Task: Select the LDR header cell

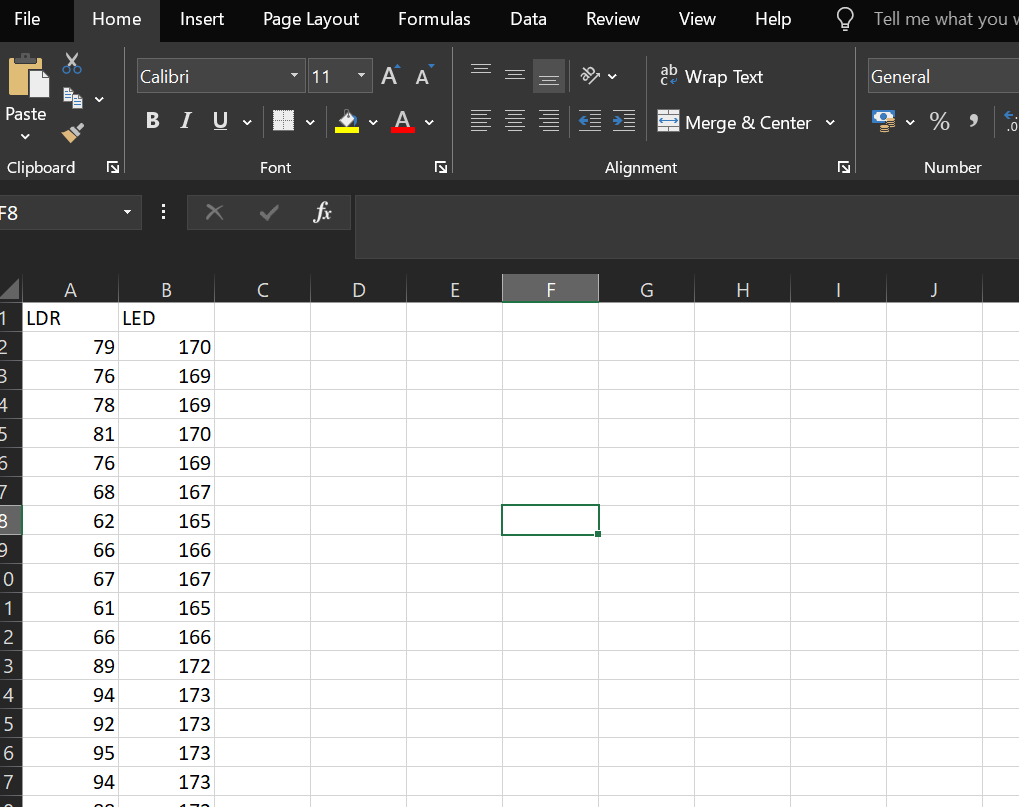Action: (70, 318)
